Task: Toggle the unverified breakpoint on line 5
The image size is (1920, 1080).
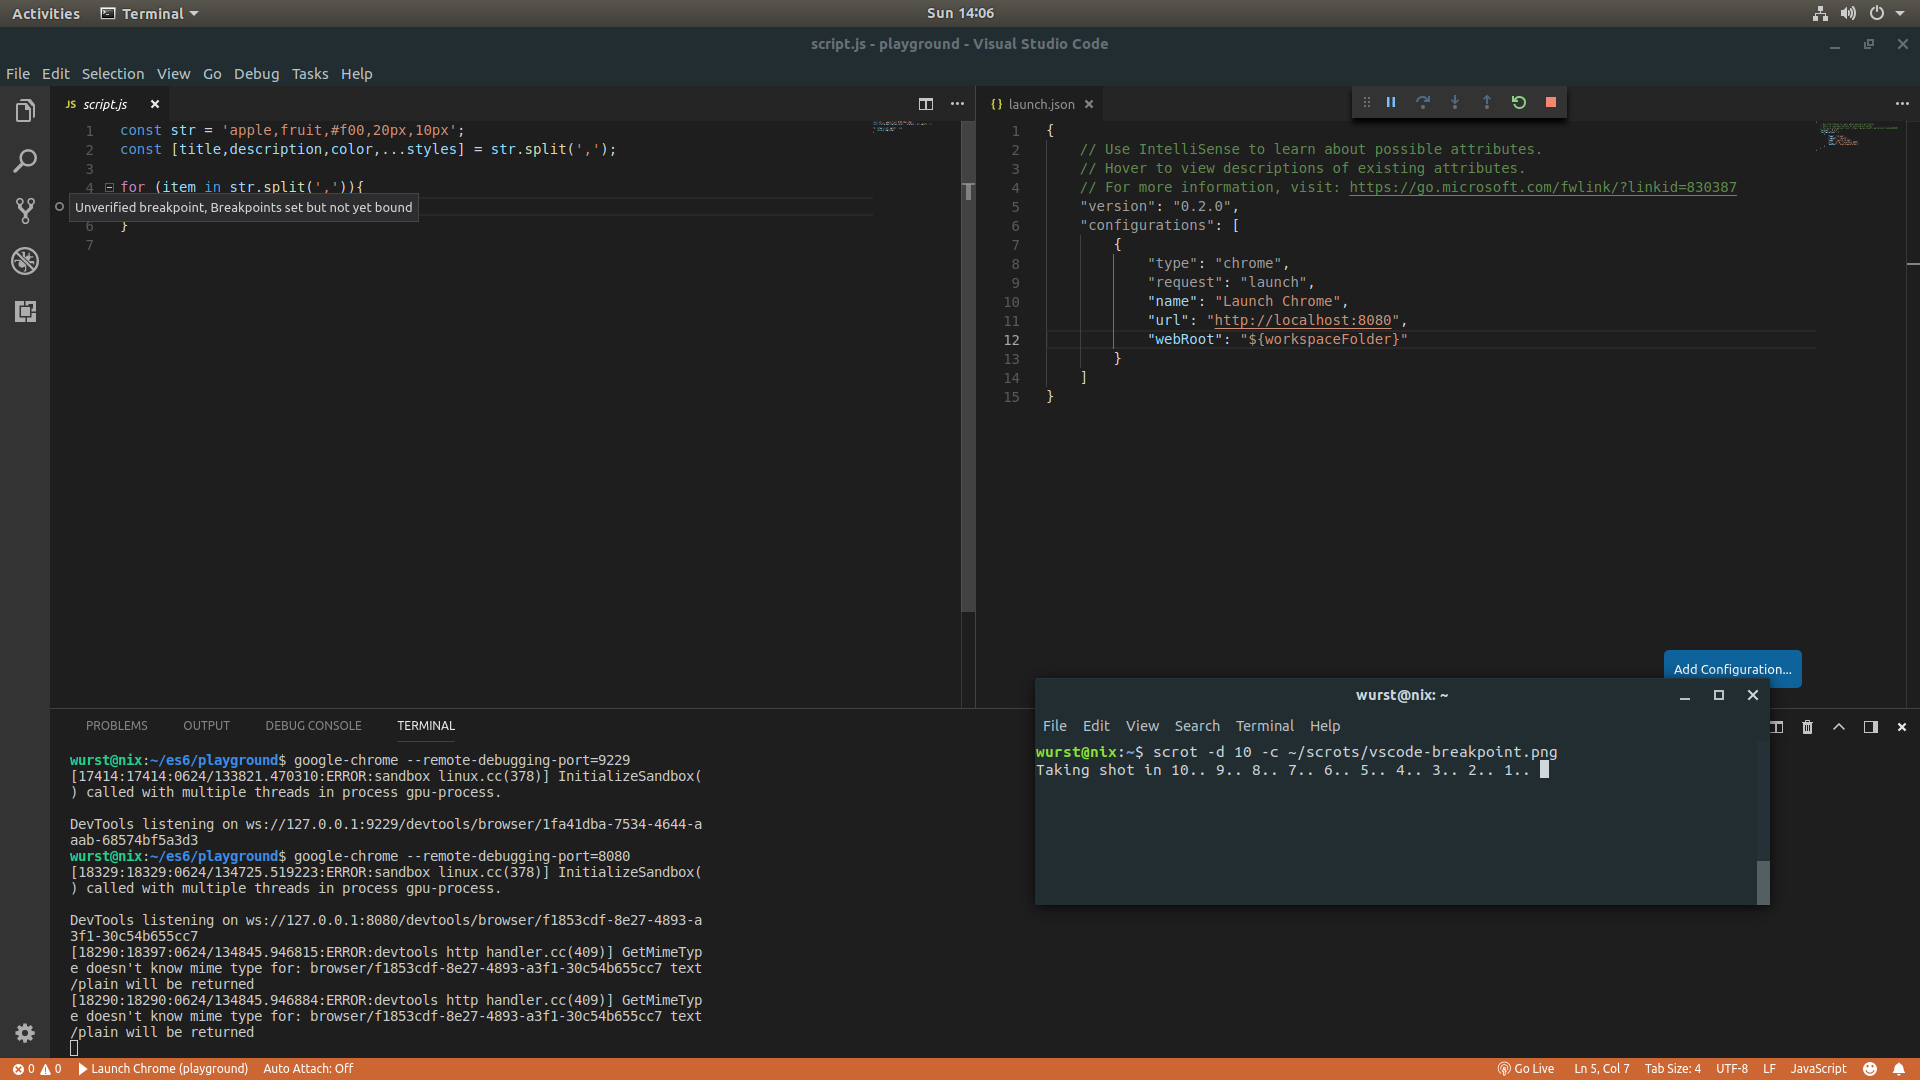Action: point(59,207)
